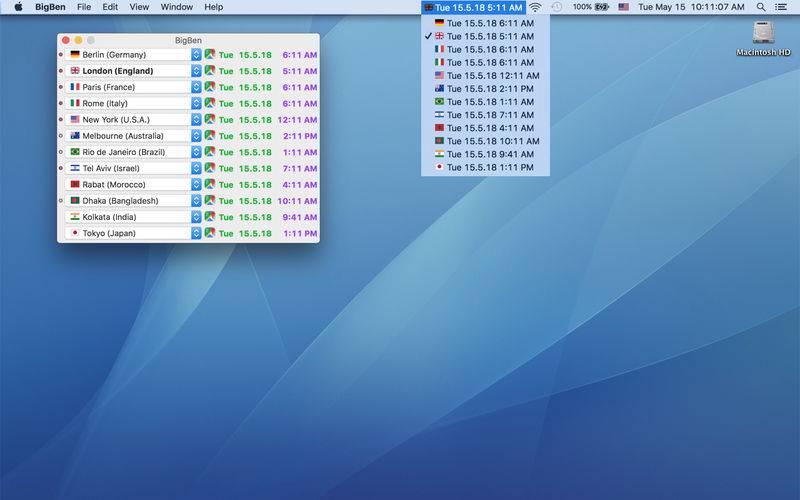This screenshot has height=500, width=800.
Task: Click the Wi-Fi status icon
Action: tap(535, 7)
